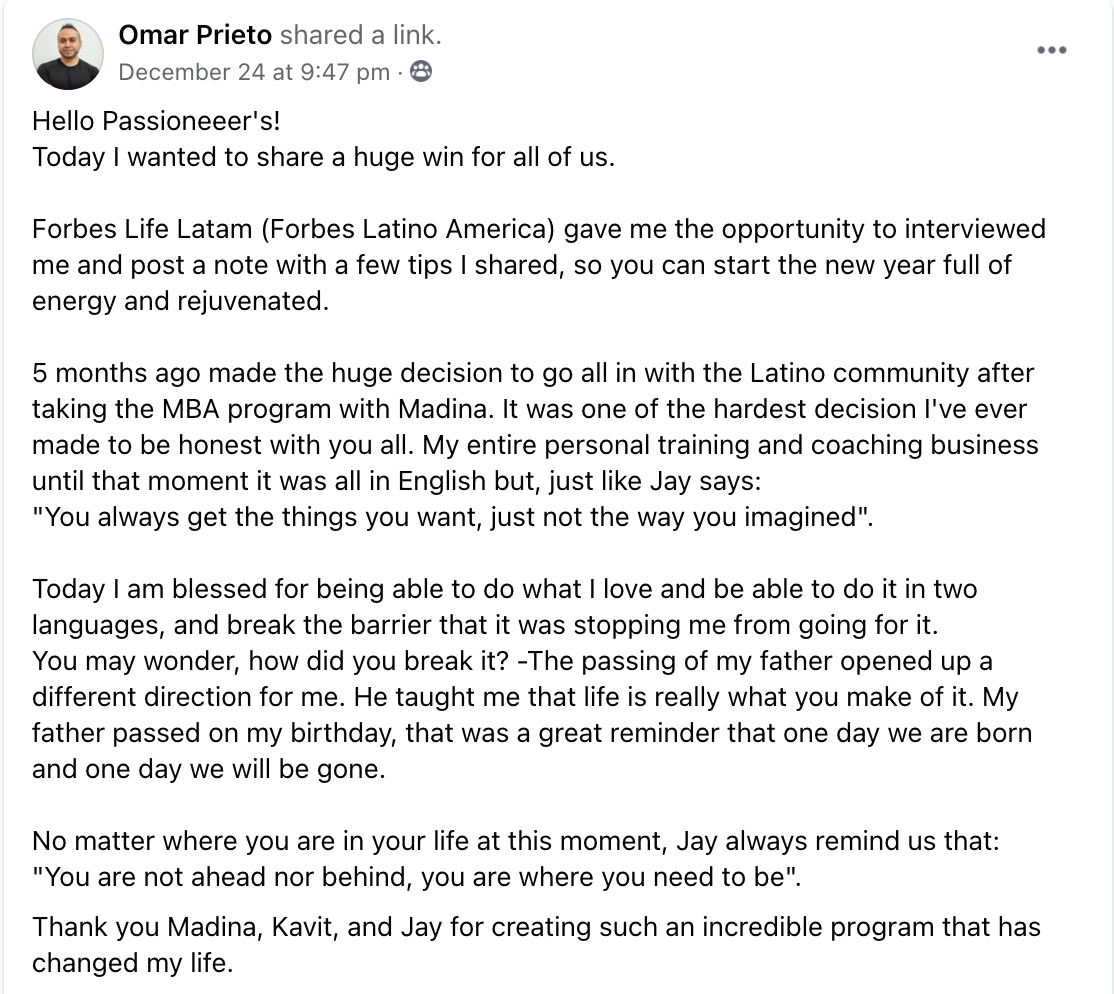Click the phrase "energy and rejuvenated"
The image size is (1114, 994).
tap(180, 301)
